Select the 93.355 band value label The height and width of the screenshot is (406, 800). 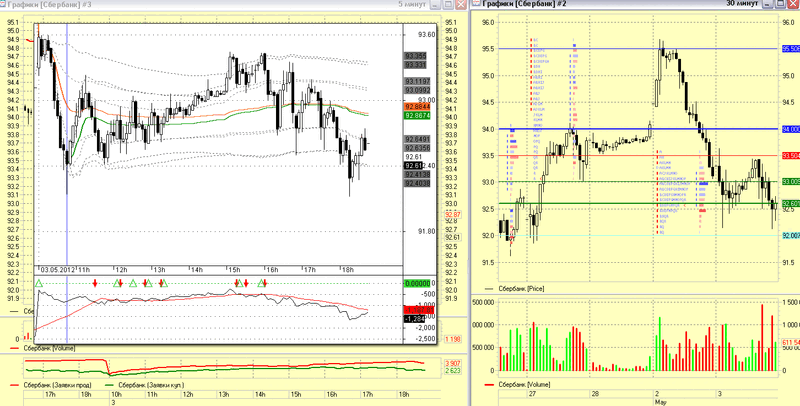(x=415, y=56)
